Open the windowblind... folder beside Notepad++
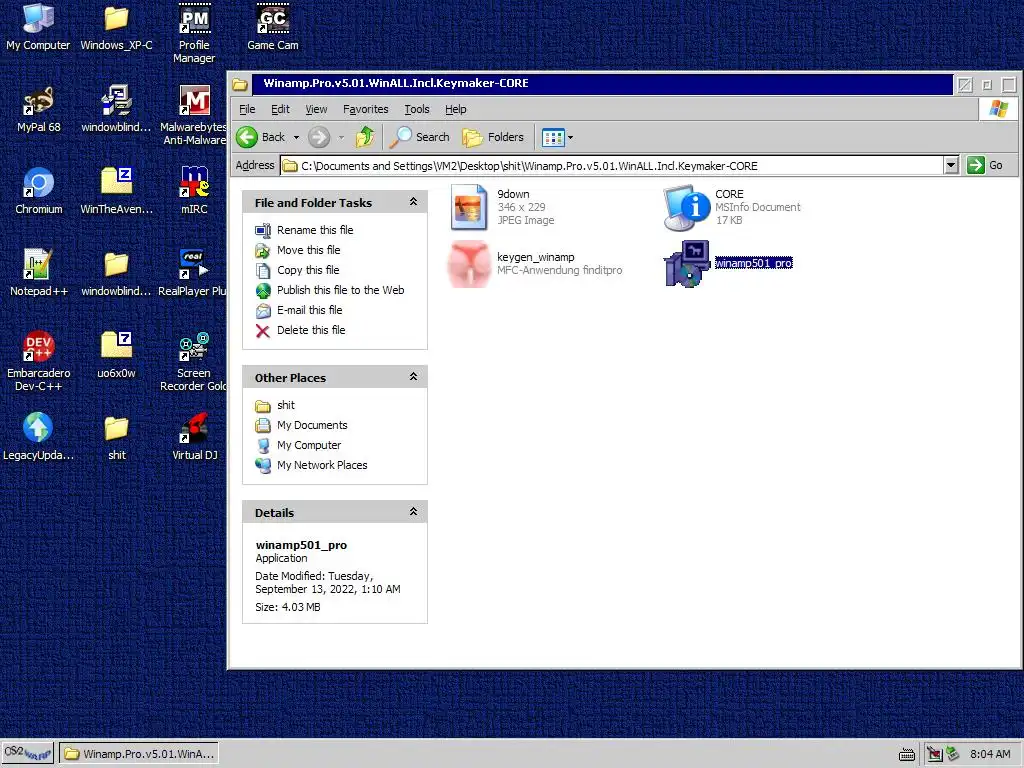 116,272
